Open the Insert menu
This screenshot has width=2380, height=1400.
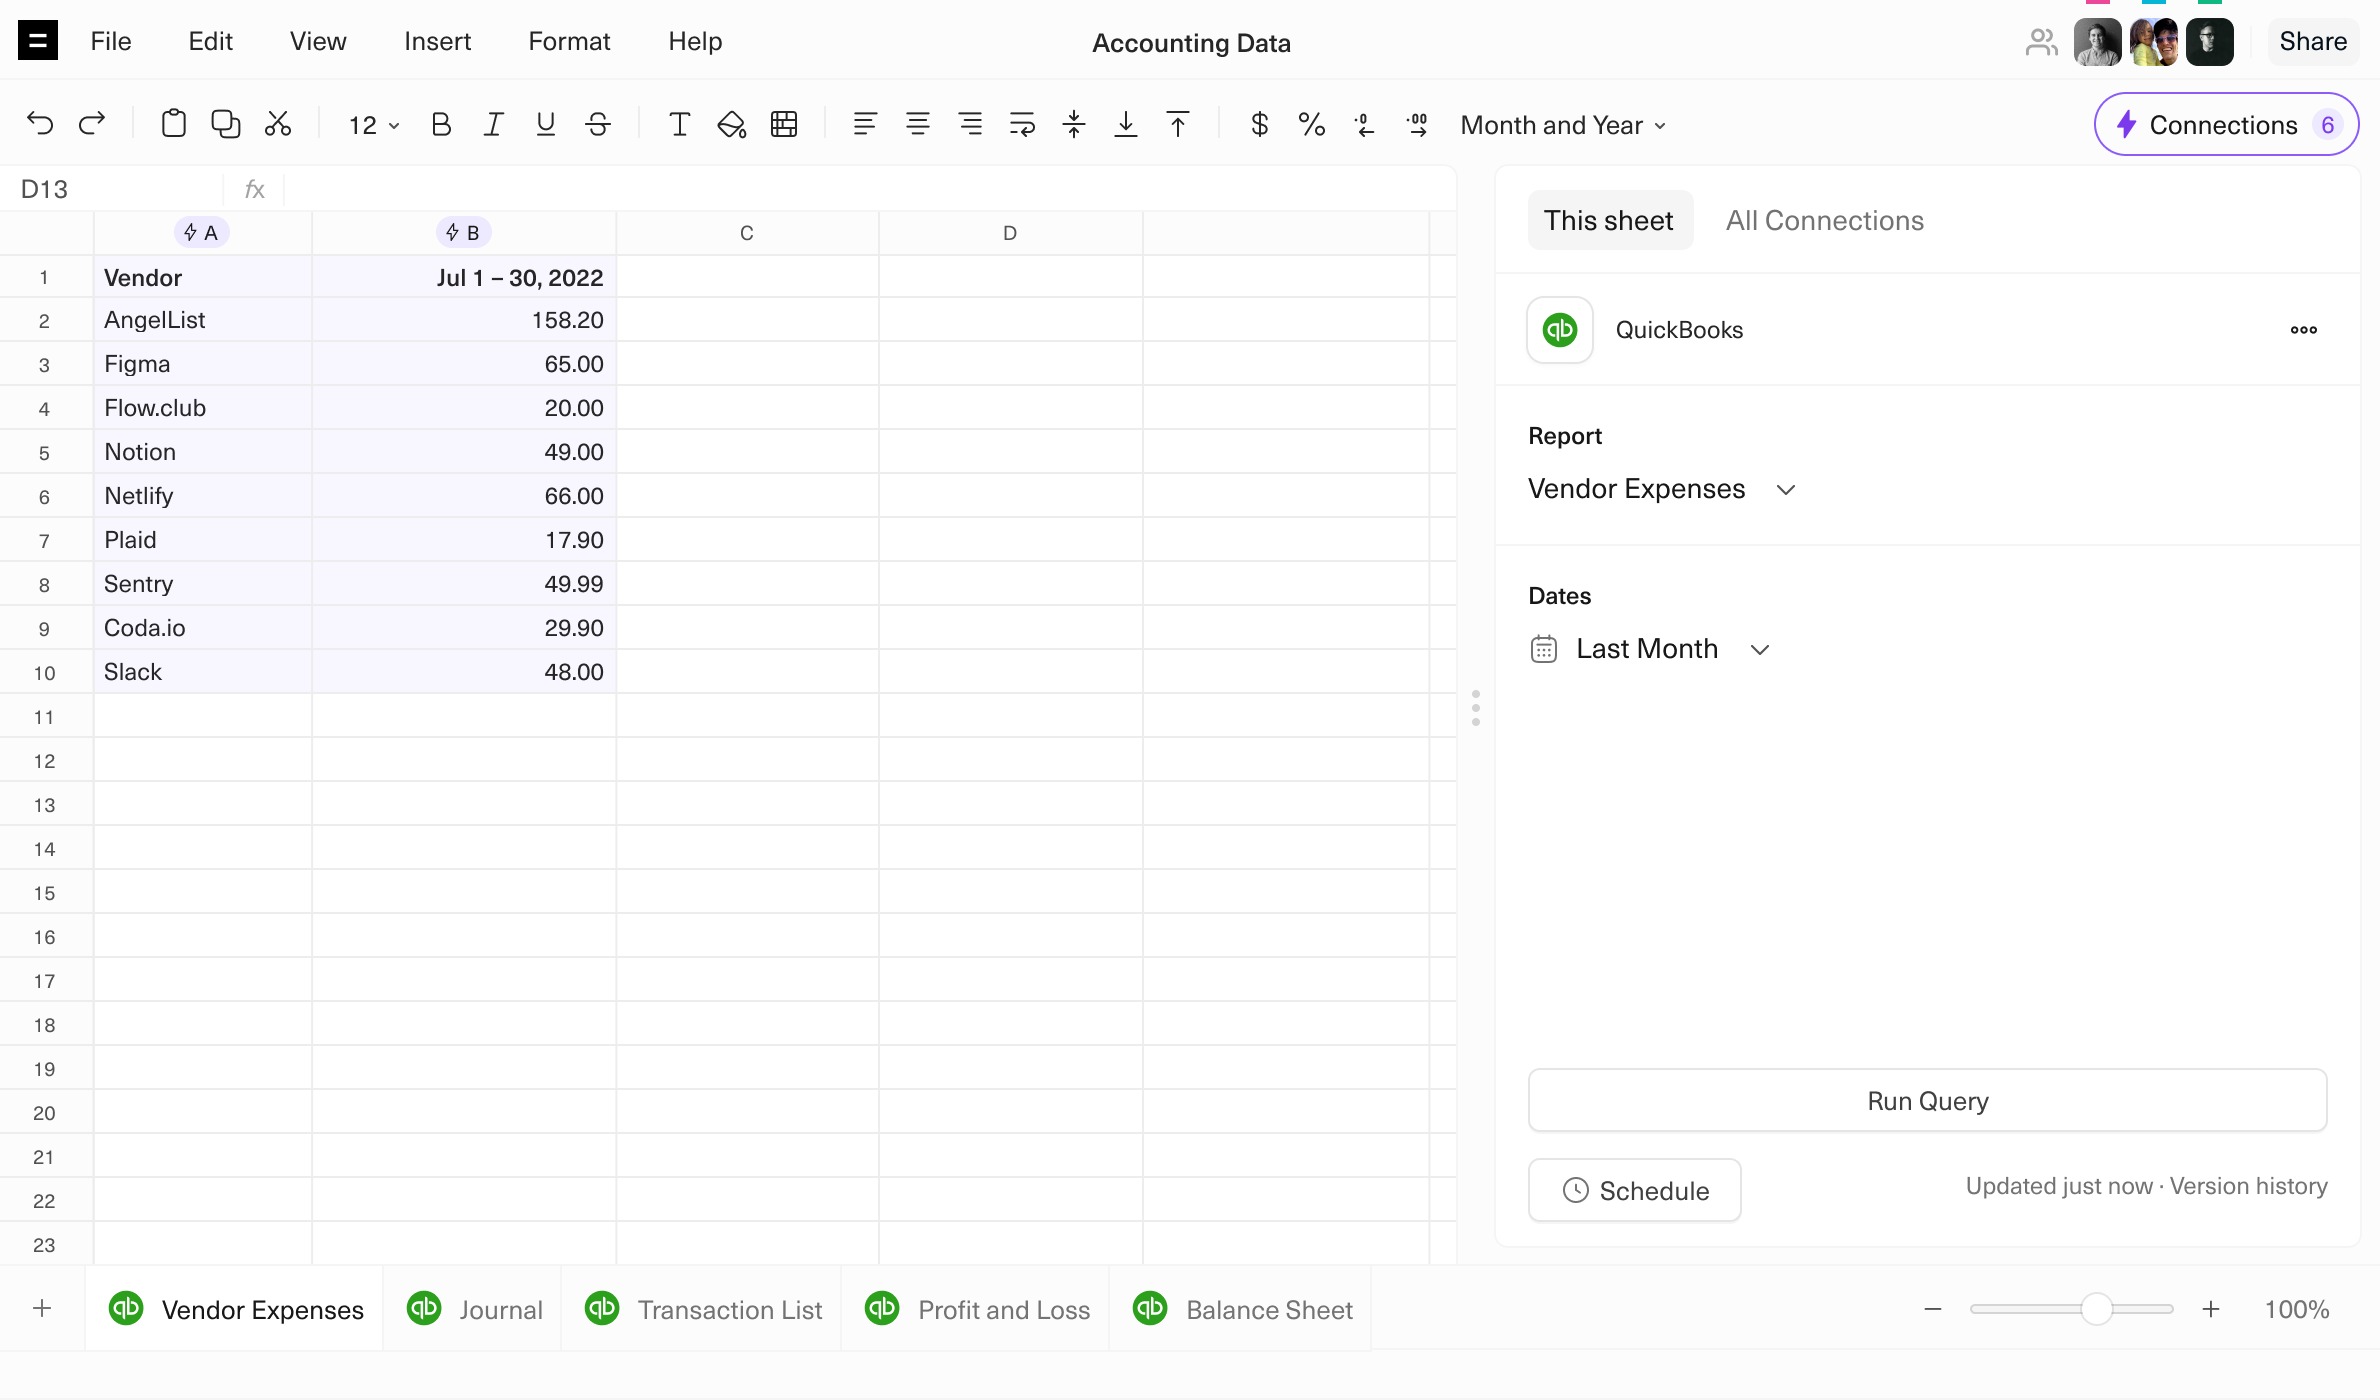[x=437, y=41]
